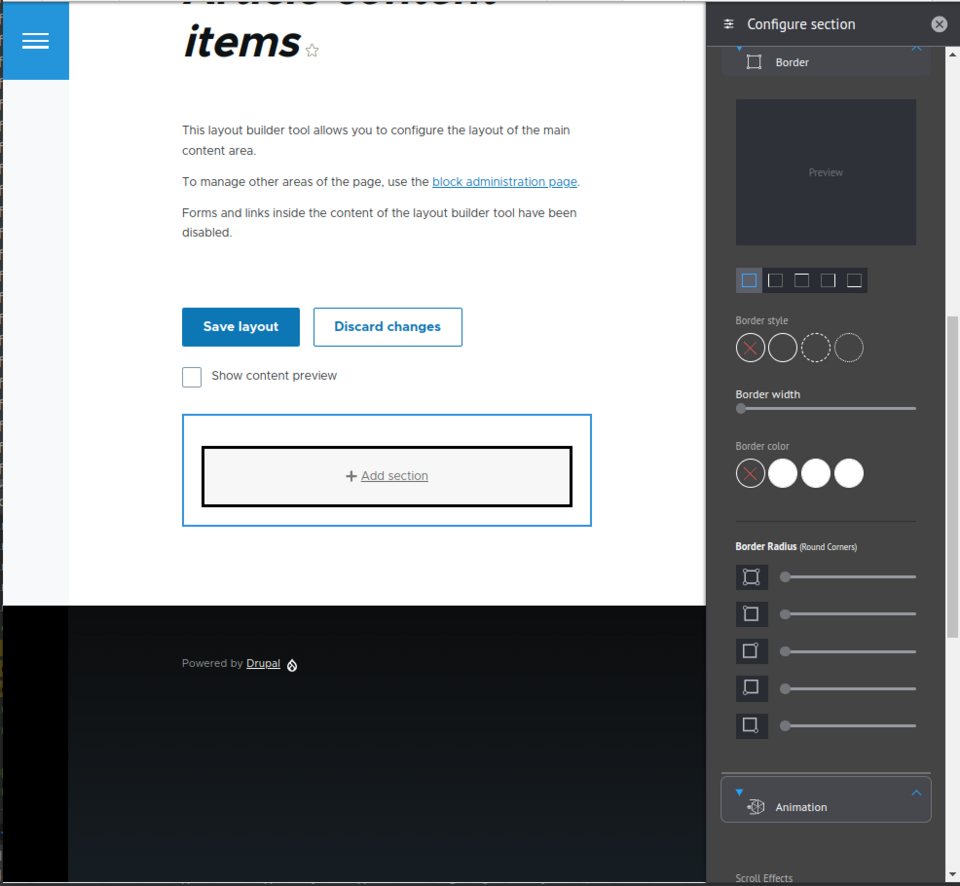Select bottom-side border option
Viewport: 960px width, 886px height.
pos(854,280)
